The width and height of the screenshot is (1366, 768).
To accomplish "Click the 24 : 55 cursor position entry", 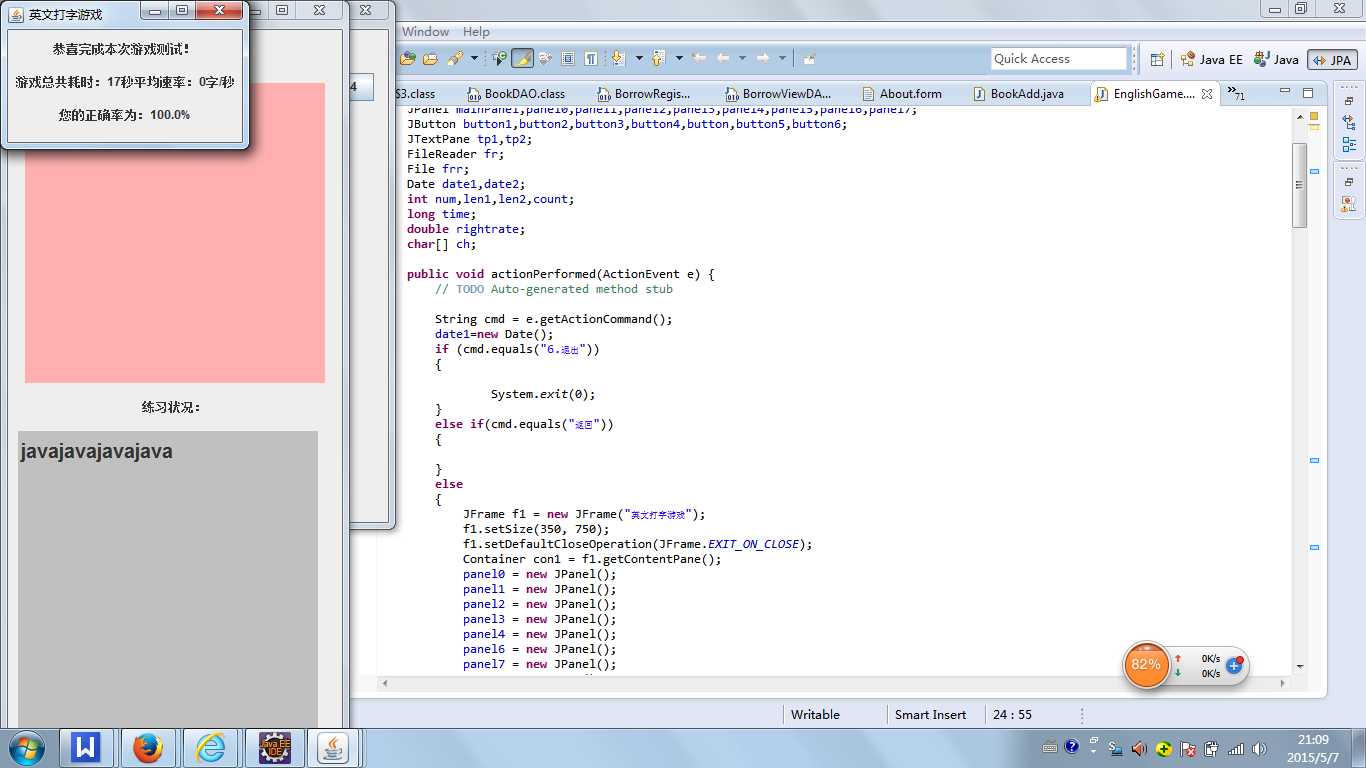I will pos(1012,714).
